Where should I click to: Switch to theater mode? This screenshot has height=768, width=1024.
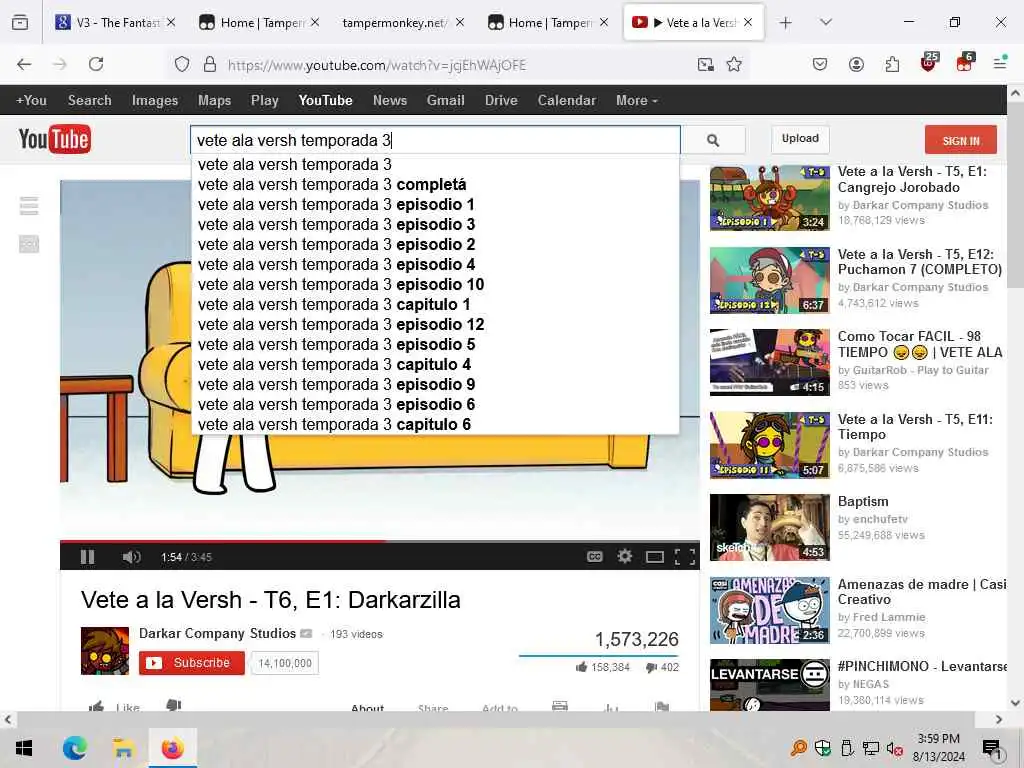655,557
